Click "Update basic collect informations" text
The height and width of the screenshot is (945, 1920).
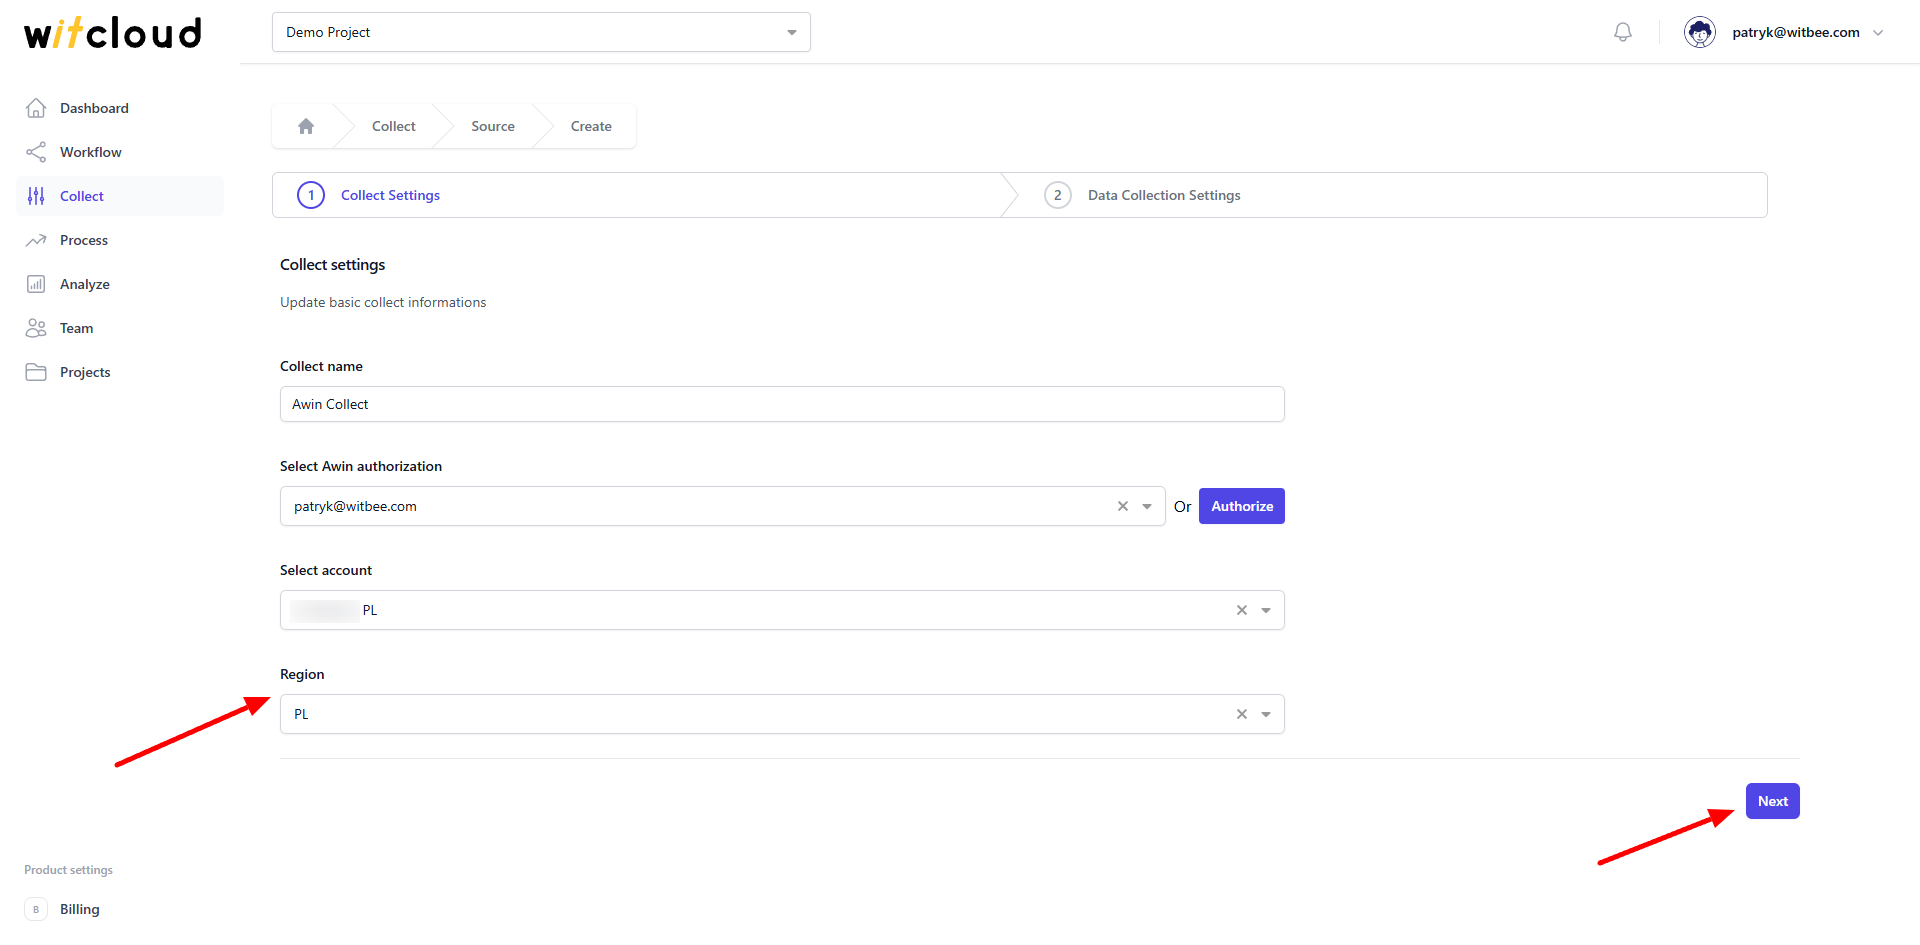(x=383, y=302)
